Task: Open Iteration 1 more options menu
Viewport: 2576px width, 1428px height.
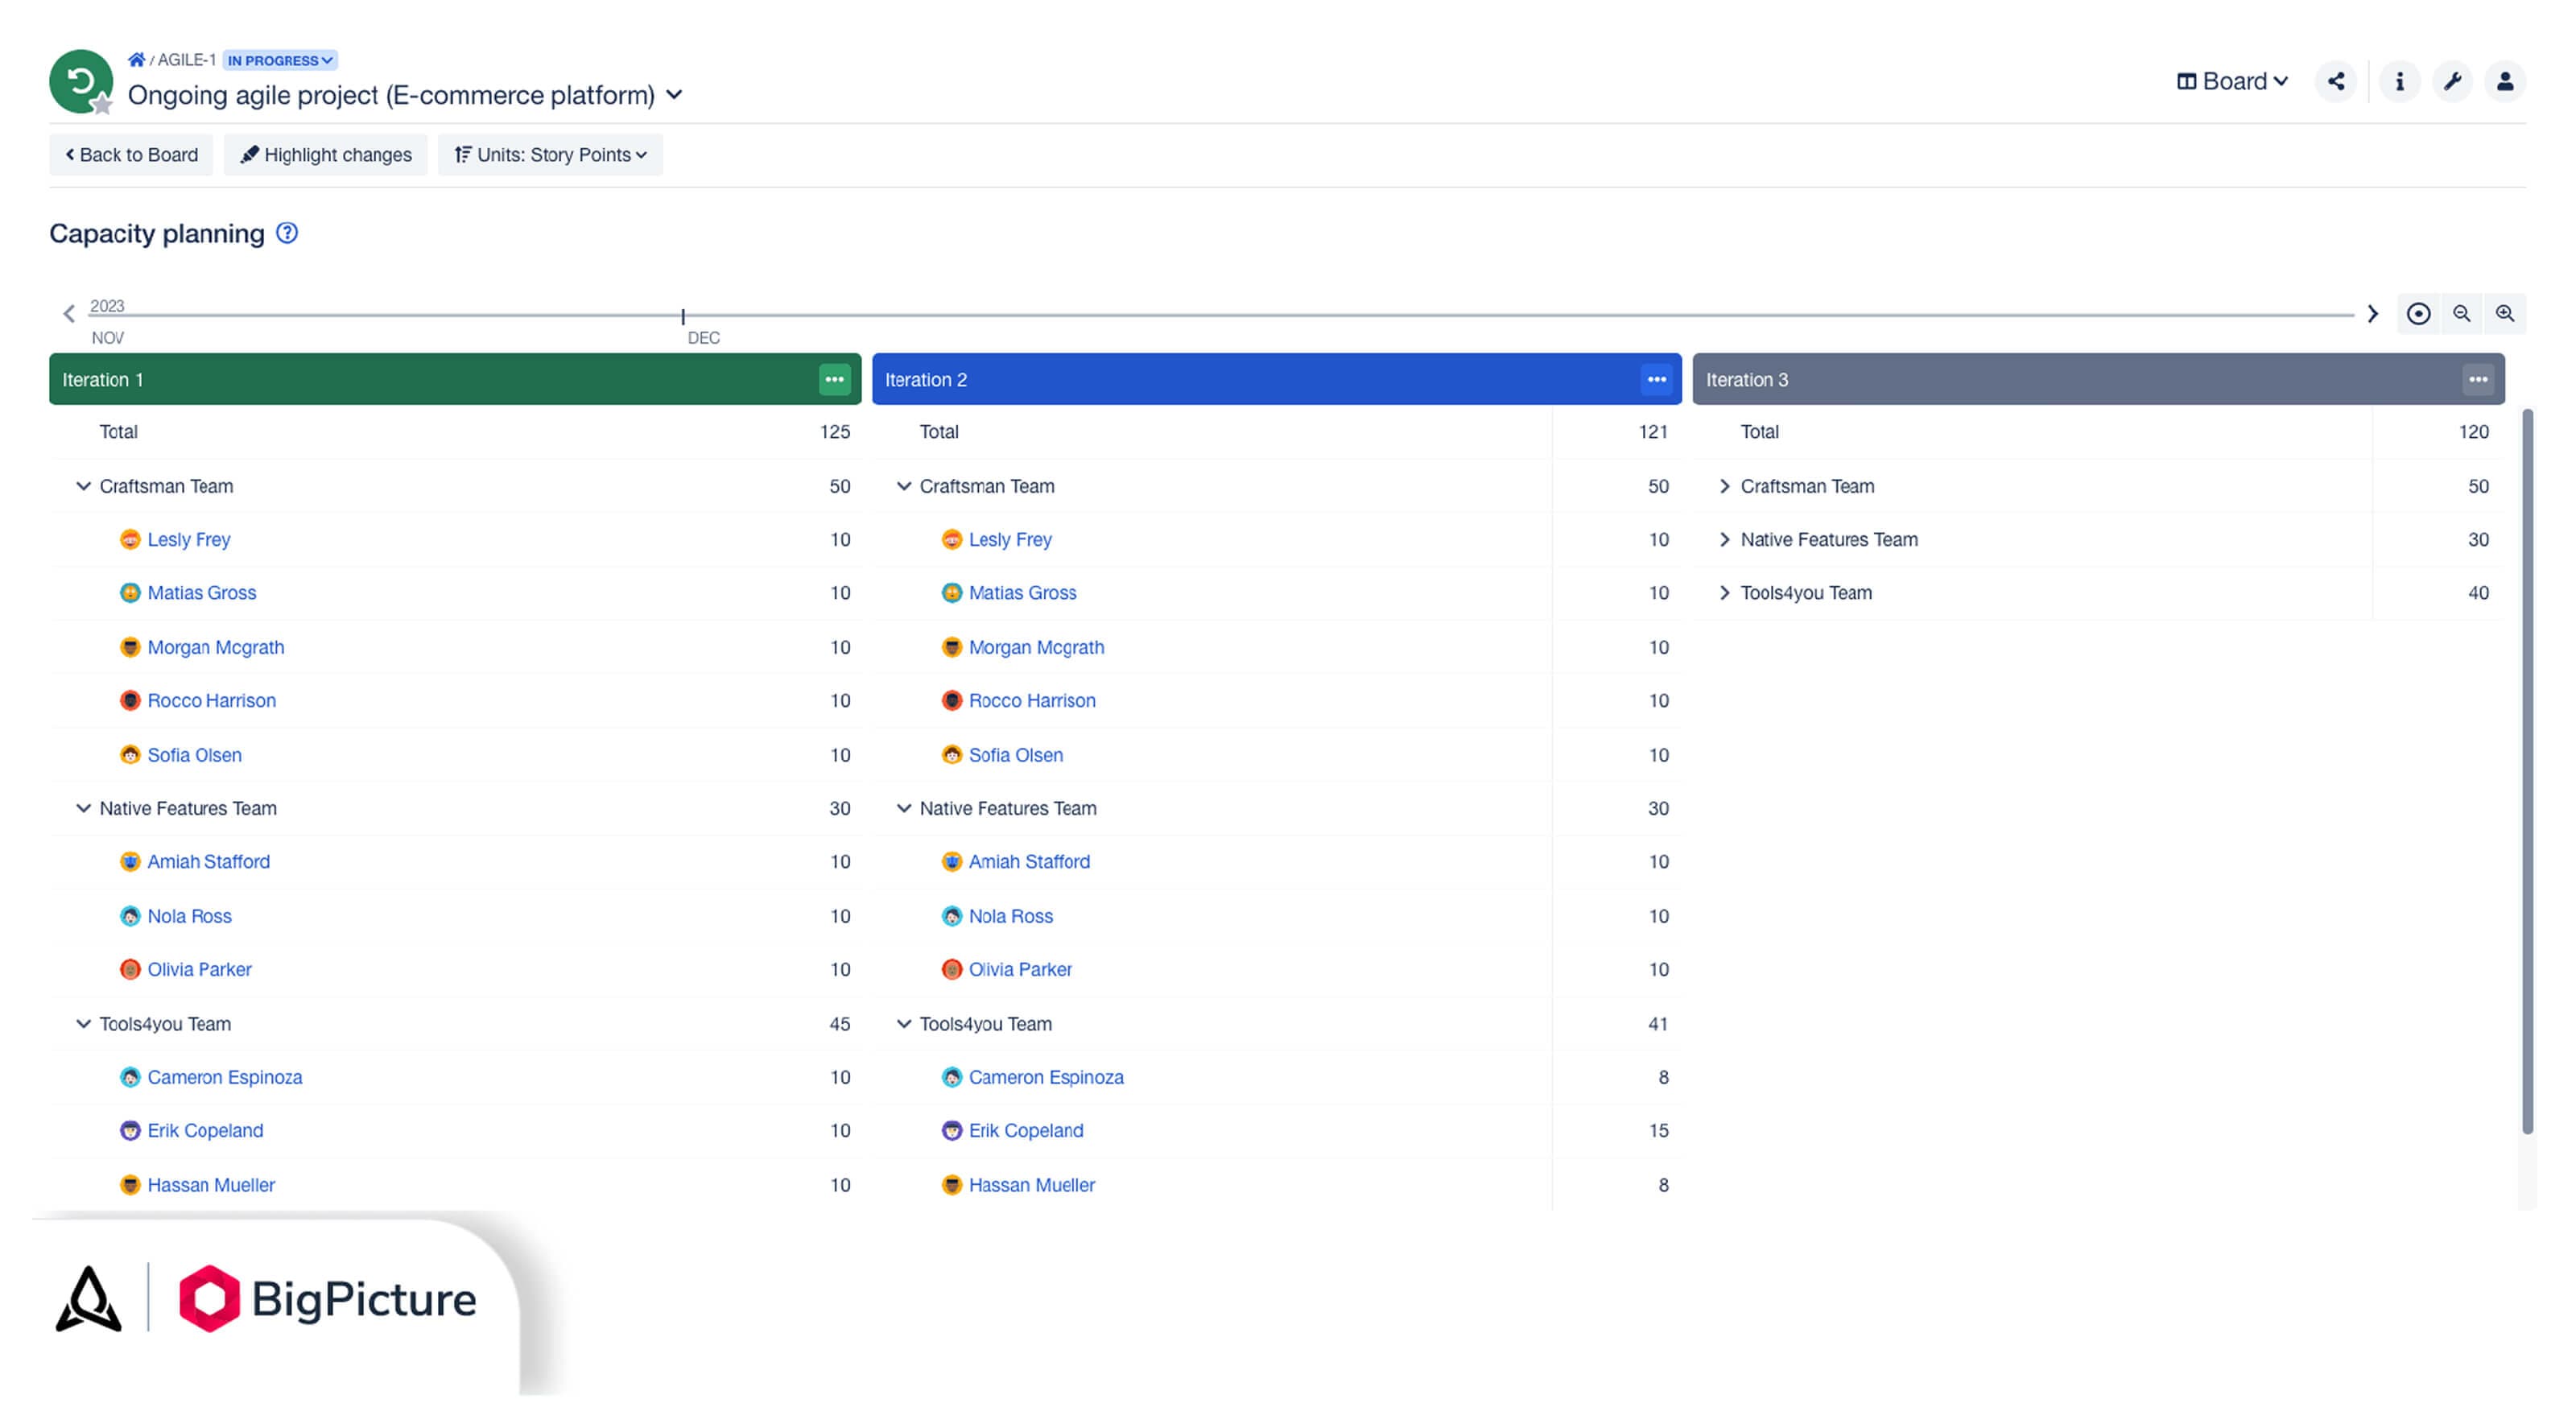Action: coord(834,379)
